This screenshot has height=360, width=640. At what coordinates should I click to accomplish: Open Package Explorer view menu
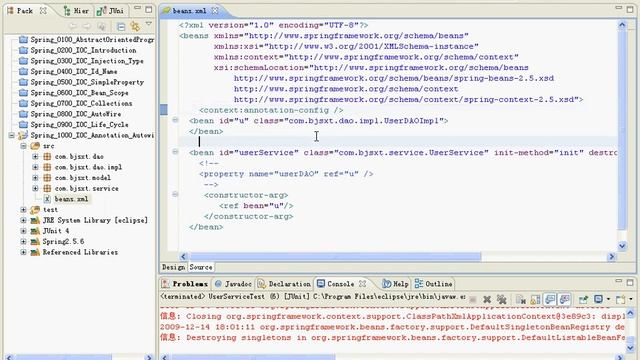(149, 25)
